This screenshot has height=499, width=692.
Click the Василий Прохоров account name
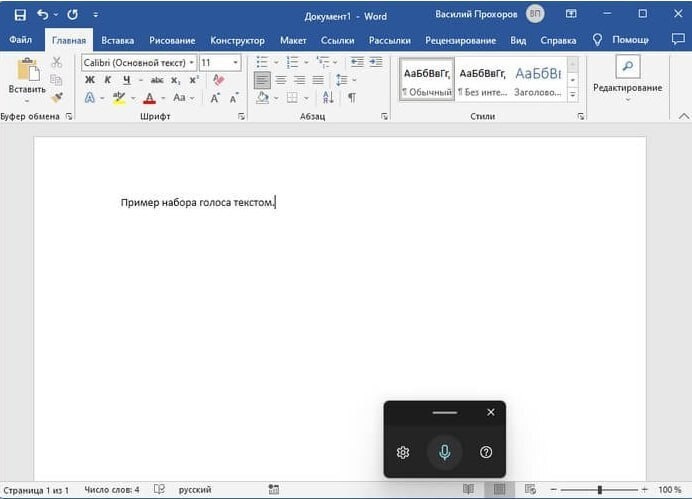[x=476, y=15]
